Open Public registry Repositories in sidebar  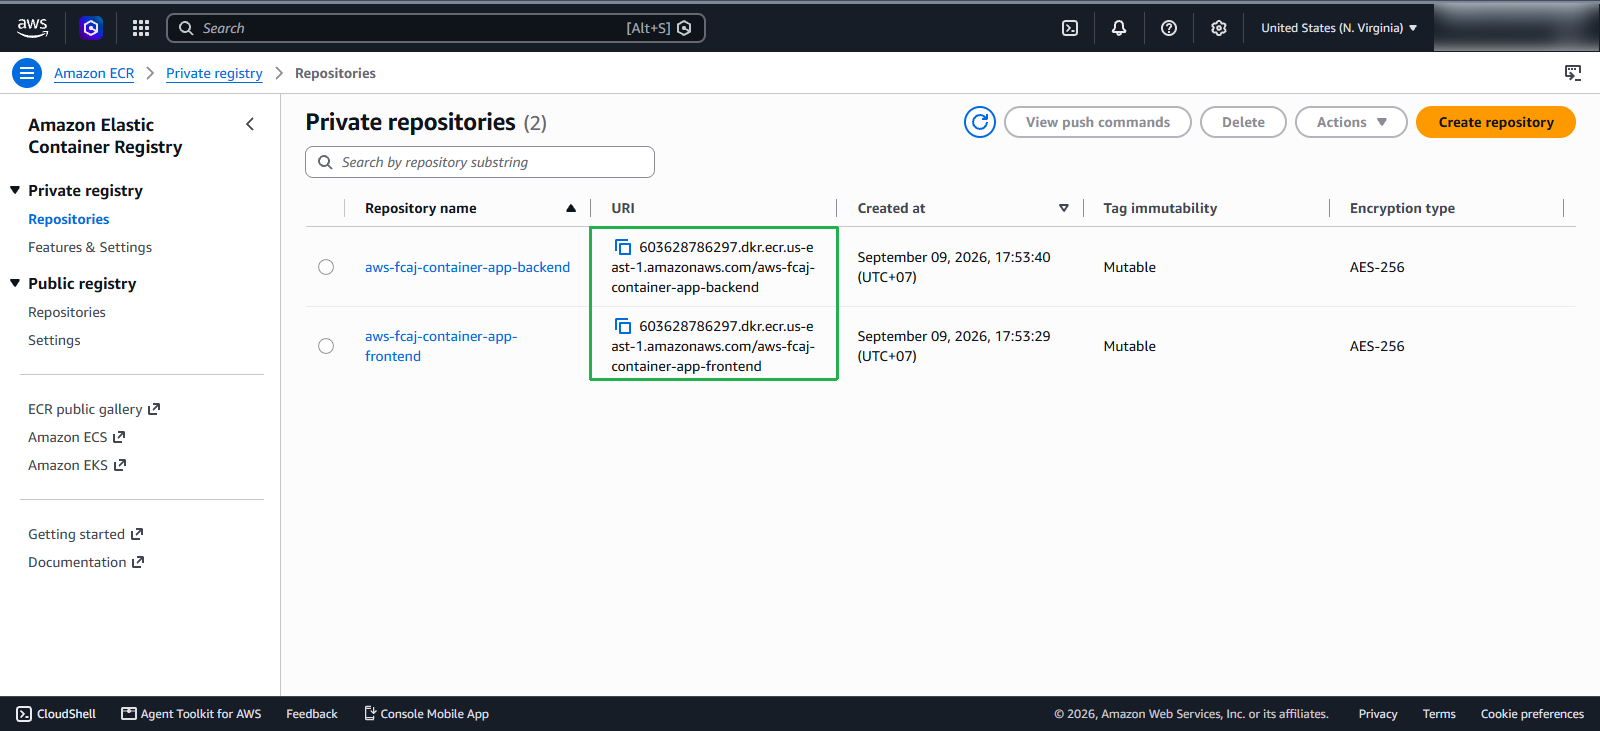(x=67, y=312)
